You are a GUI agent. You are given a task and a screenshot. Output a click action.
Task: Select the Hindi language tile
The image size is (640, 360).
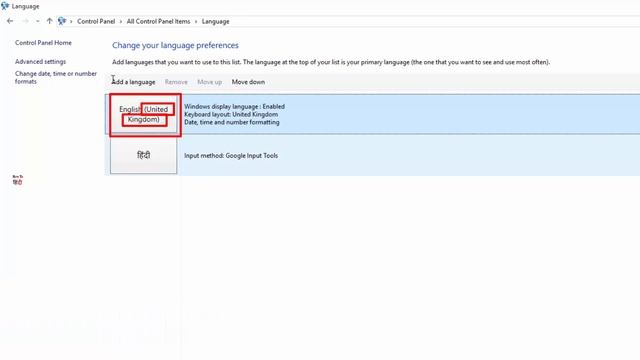[x=144, y=155]
